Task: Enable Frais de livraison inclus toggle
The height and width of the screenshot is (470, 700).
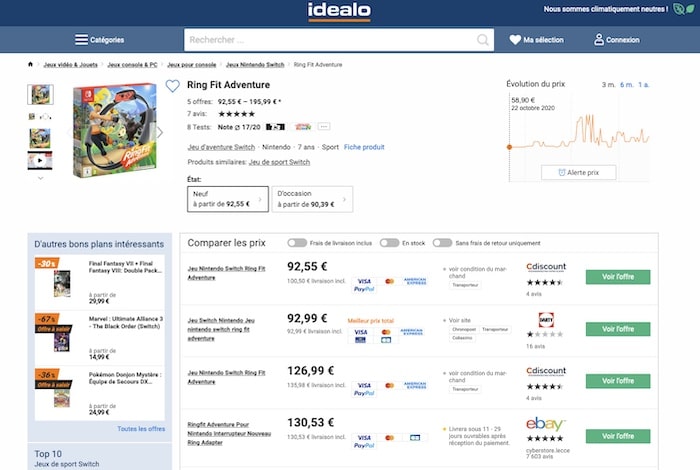Action: 297,243
